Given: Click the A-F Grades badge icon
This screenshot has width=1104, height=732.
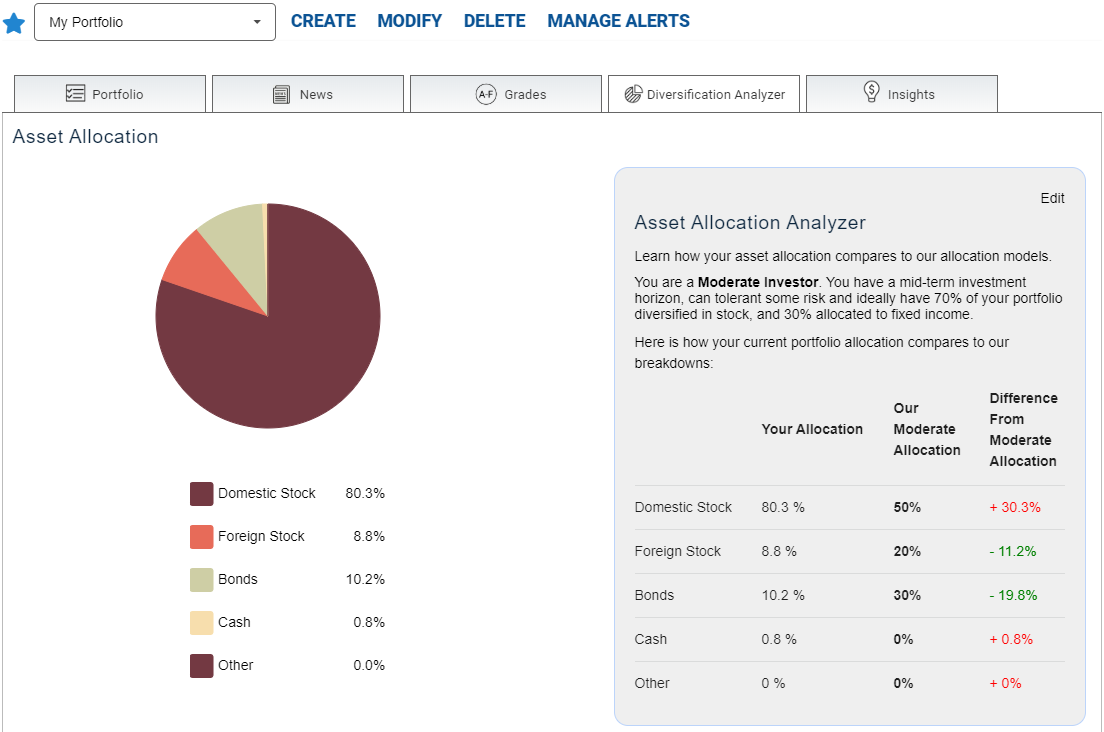Looking at the screenshot, I should click(486, 94).
